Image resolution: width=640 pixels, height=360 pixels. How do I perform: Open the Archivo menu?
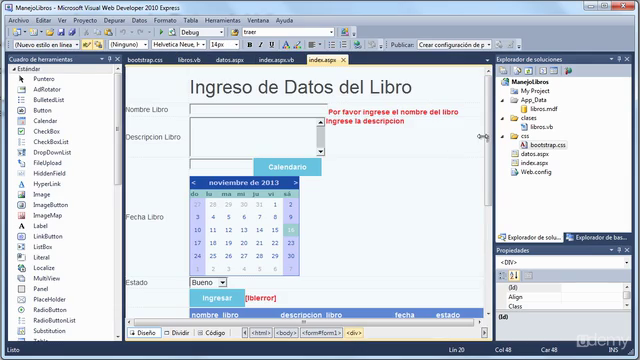click(19, 20)
